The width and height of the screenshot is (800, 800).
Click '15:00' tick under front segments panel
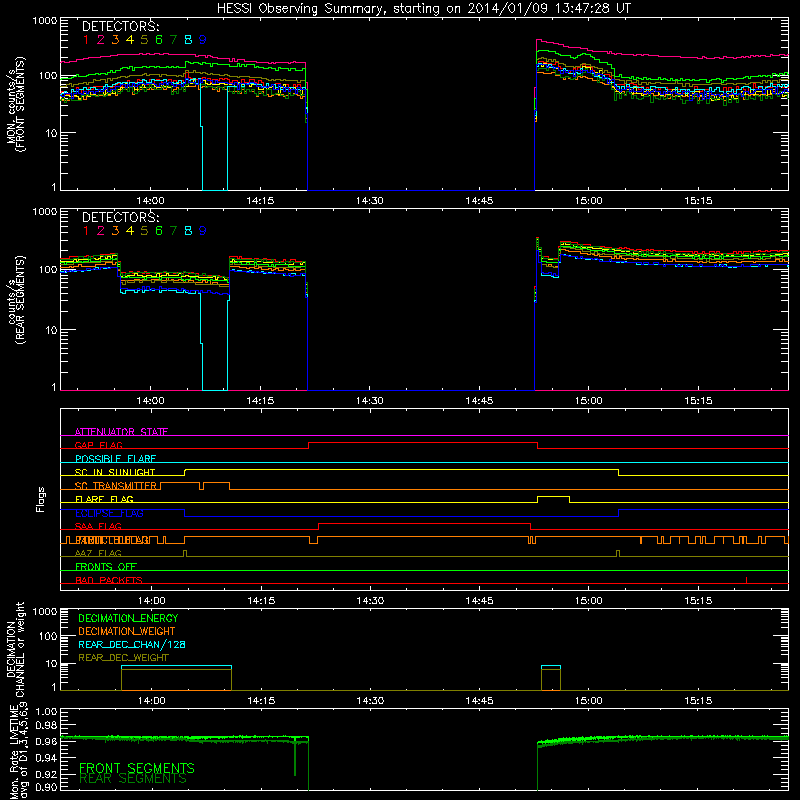pos(588,201)
